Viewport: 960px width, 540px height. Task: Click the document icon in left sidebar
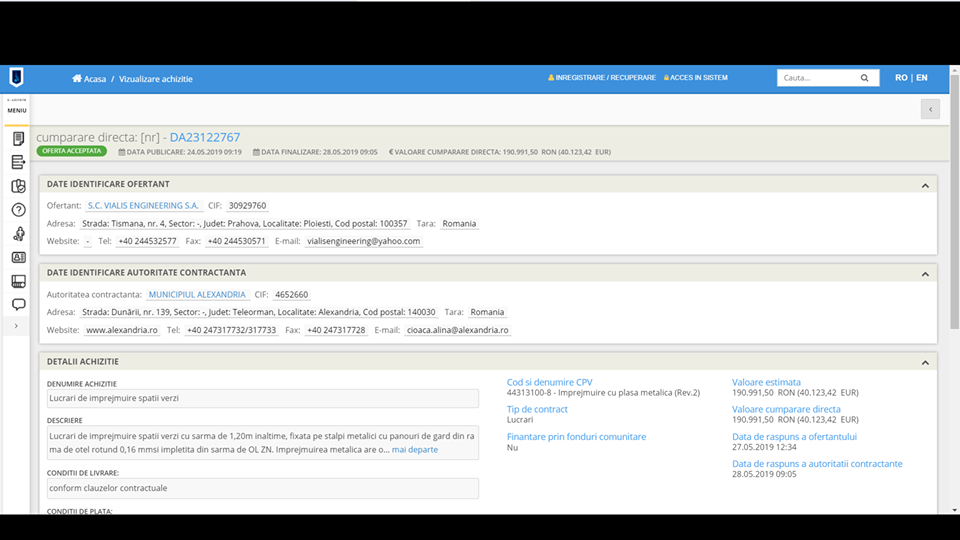18,138
